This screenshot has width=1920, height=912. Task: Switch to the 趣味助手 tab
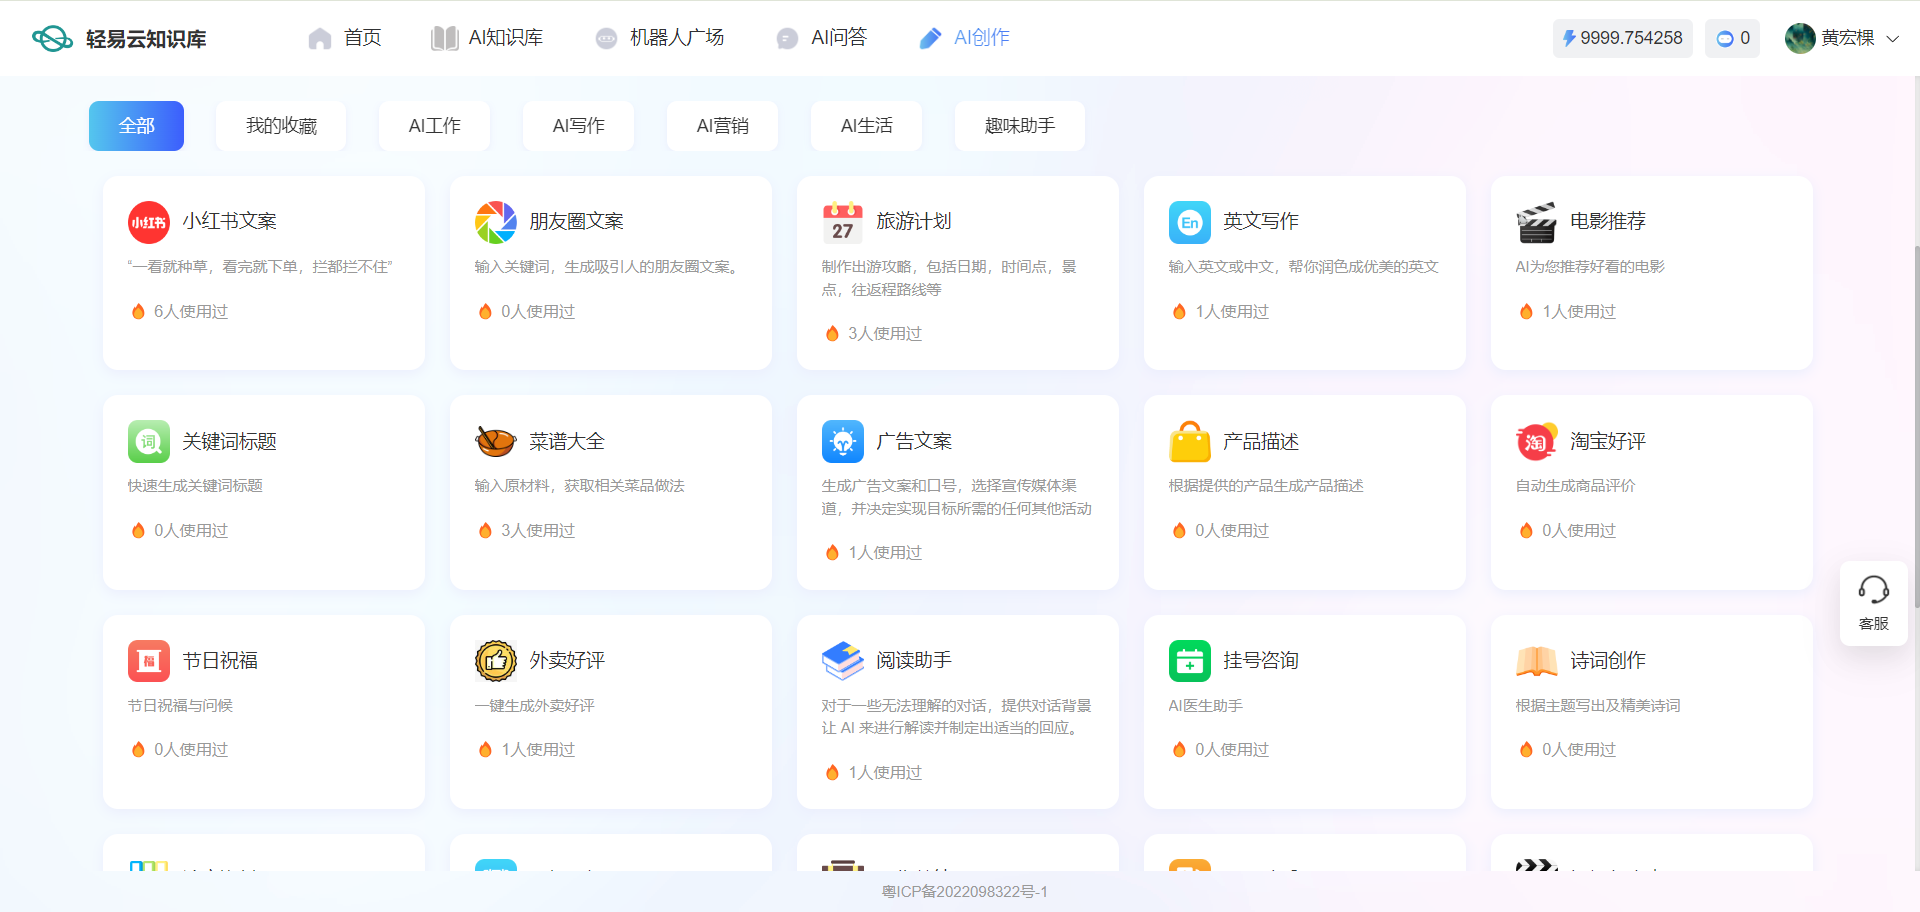[x=1020, y=126]
